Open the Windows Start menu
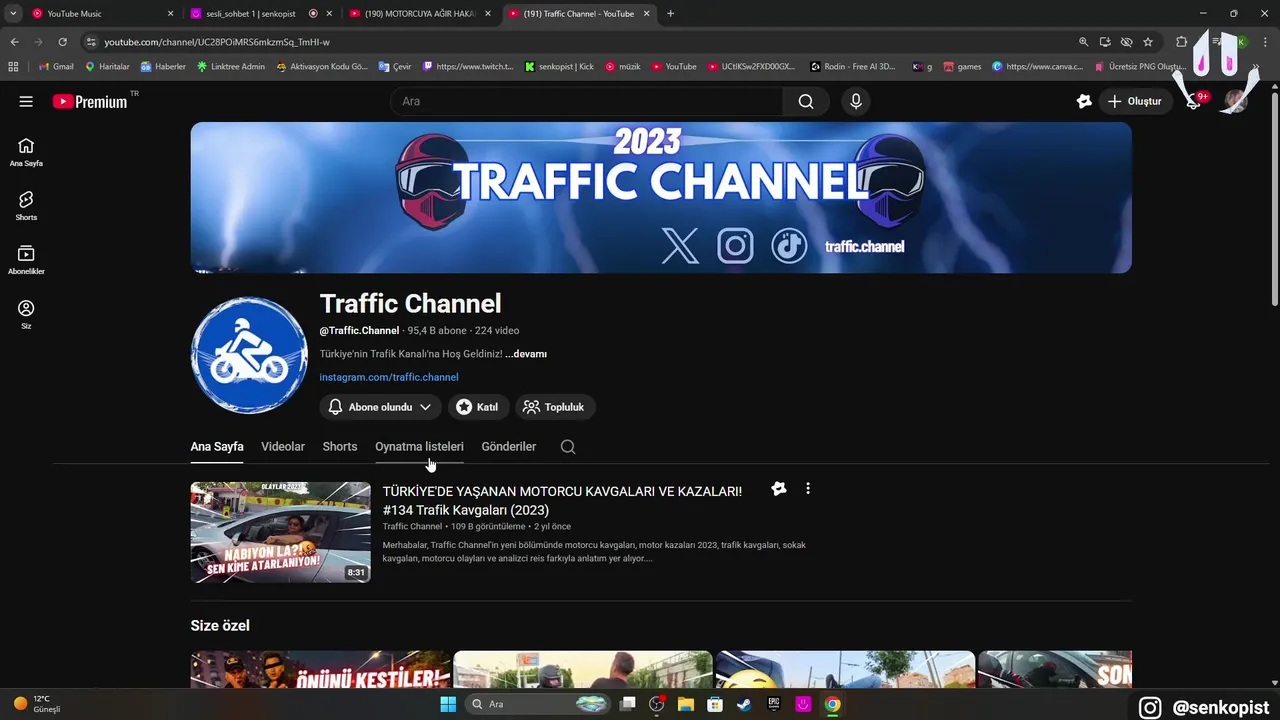This screenshot has width=1280, height=720. pos(448,704)
